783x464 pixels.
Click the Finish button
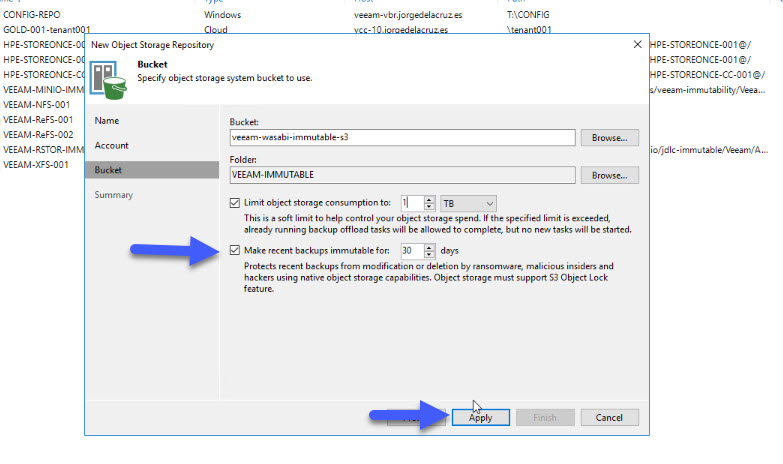[x=545, y=418]
